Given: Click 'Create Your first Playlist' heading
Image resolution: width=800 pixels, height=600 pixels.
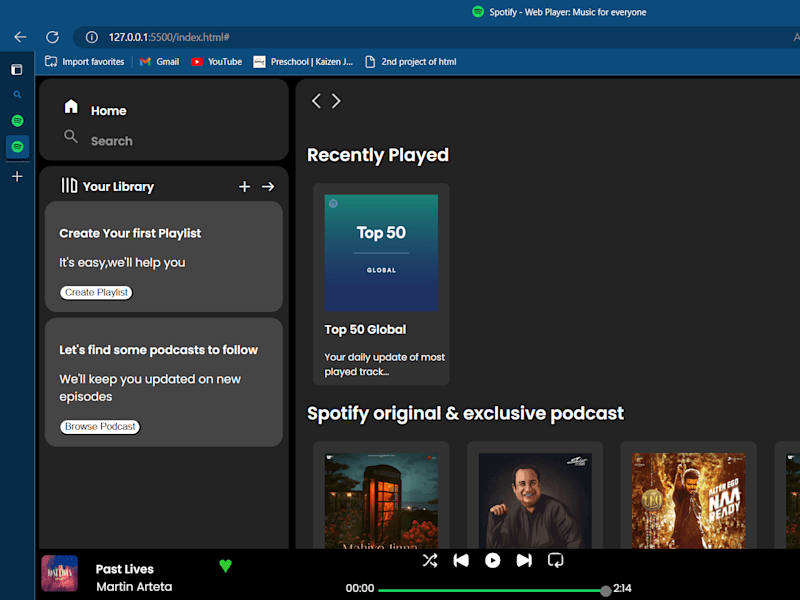Looking at the screenshot, I should 130,233.
